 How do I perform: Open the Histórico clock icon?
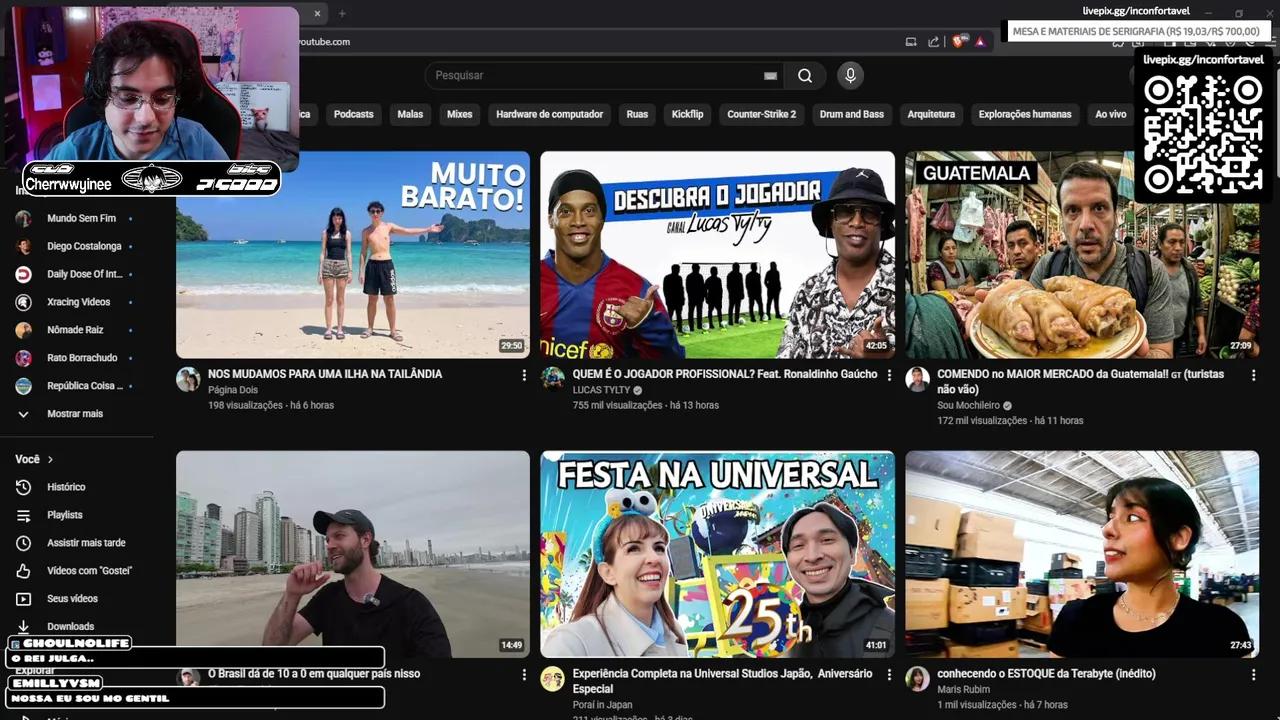pos(24,487)
